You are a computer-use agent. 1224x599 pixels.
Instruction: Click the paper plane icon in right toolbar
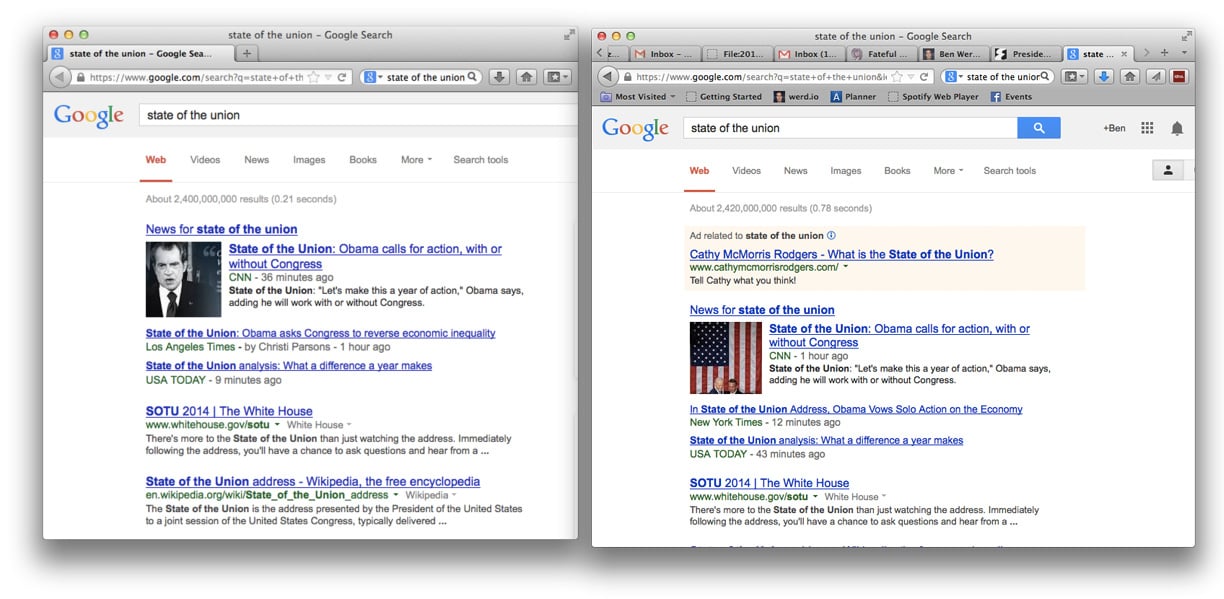coord(1155,76)
